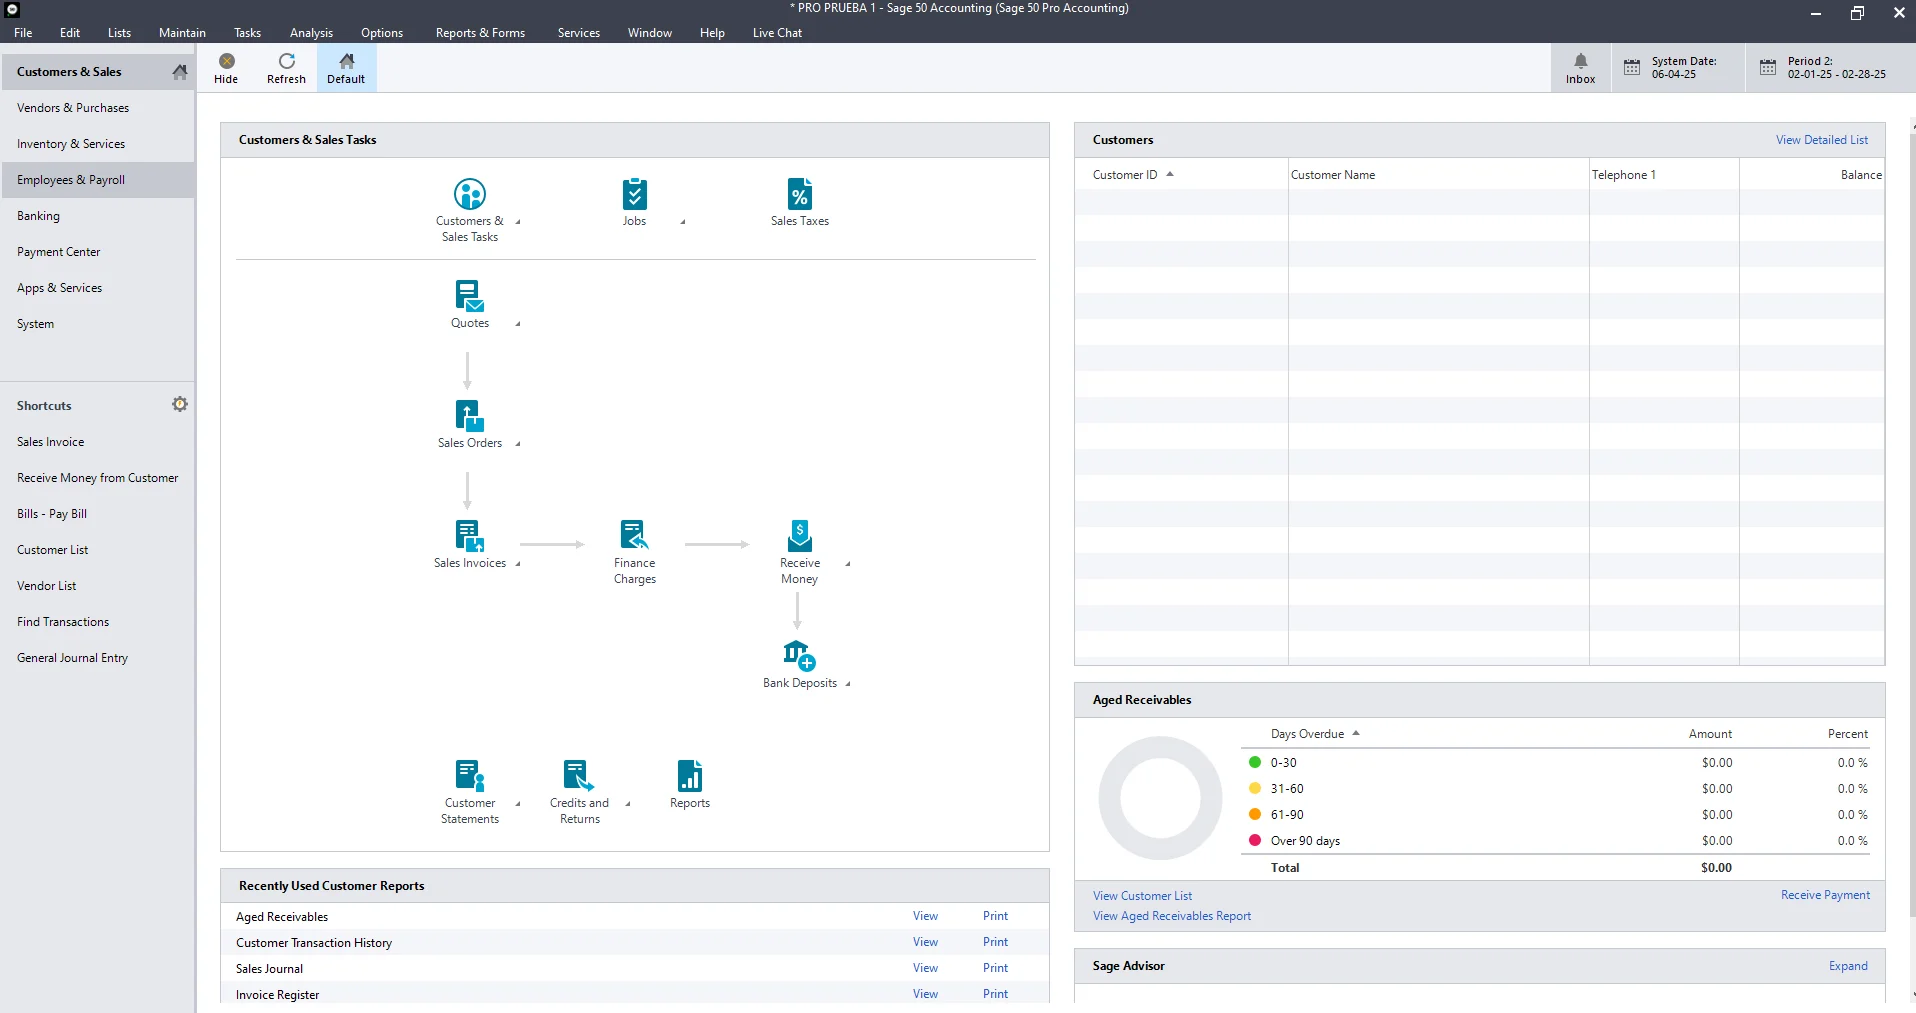The height and width of the screenshot is (1013, 1916).
Task: Open the Bank Deposits icon
Action: point(799,657)
